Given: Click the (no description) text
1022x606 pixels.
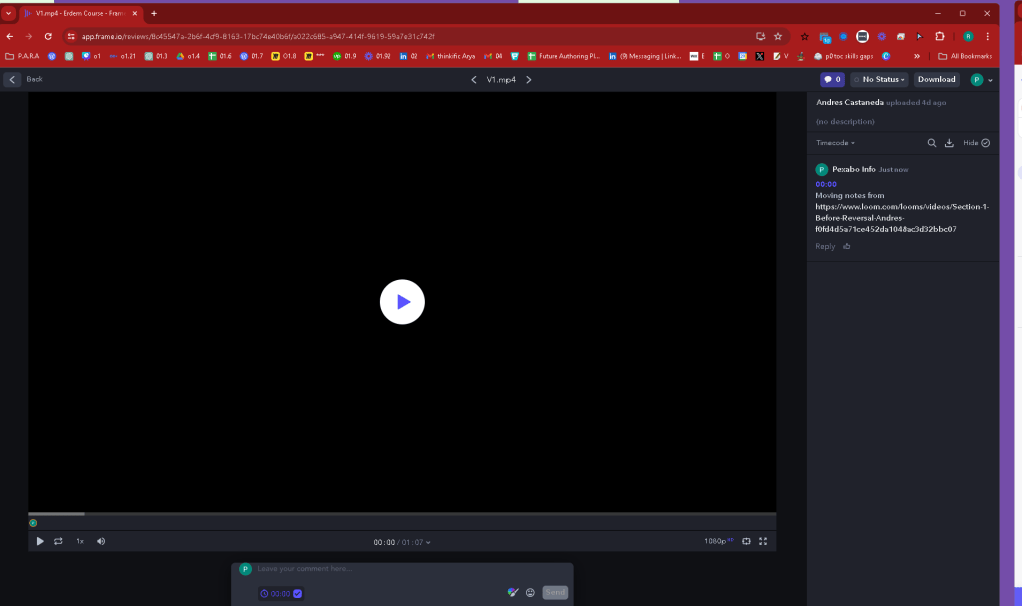Looking at the screenshot, I should pos(845,122).
